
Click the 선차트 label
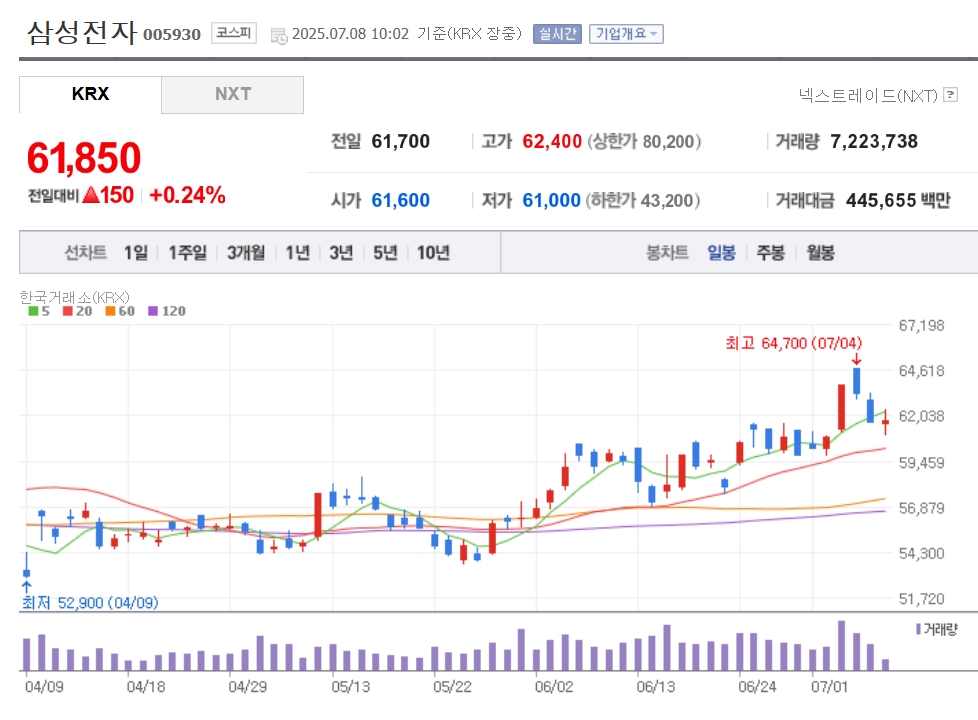click(85, 253)
